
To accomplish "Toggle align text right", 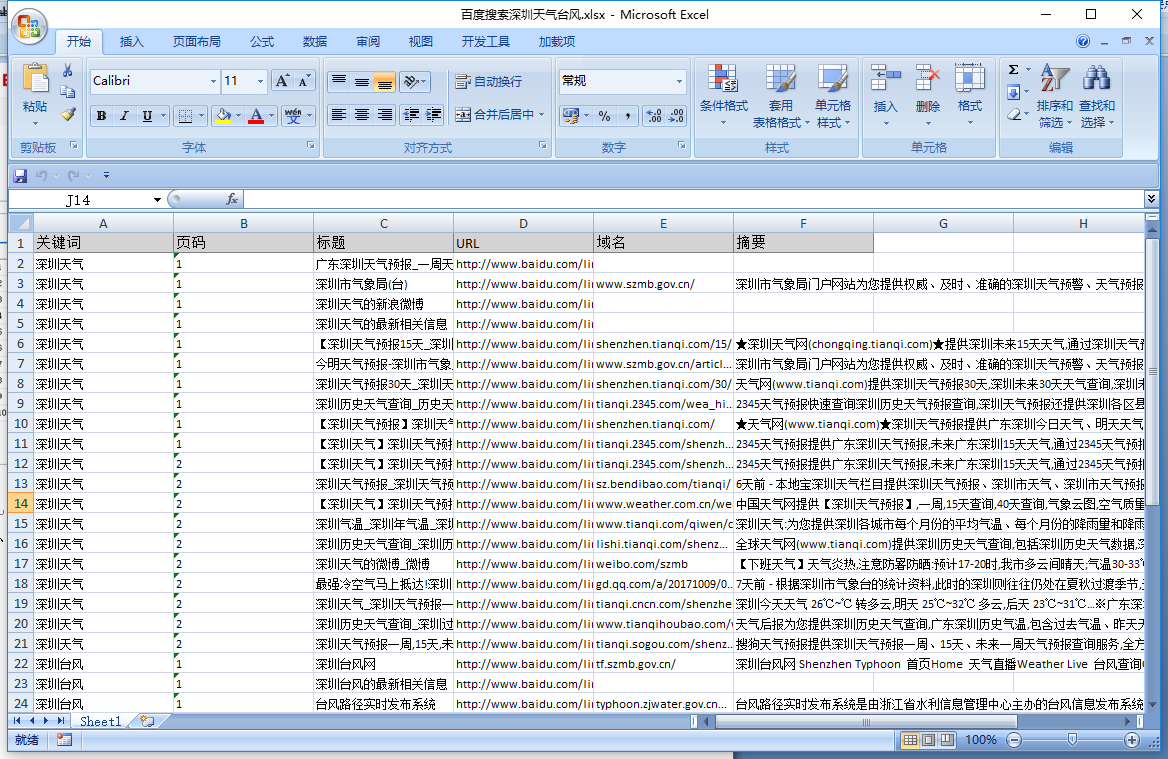I will (384, 115).
